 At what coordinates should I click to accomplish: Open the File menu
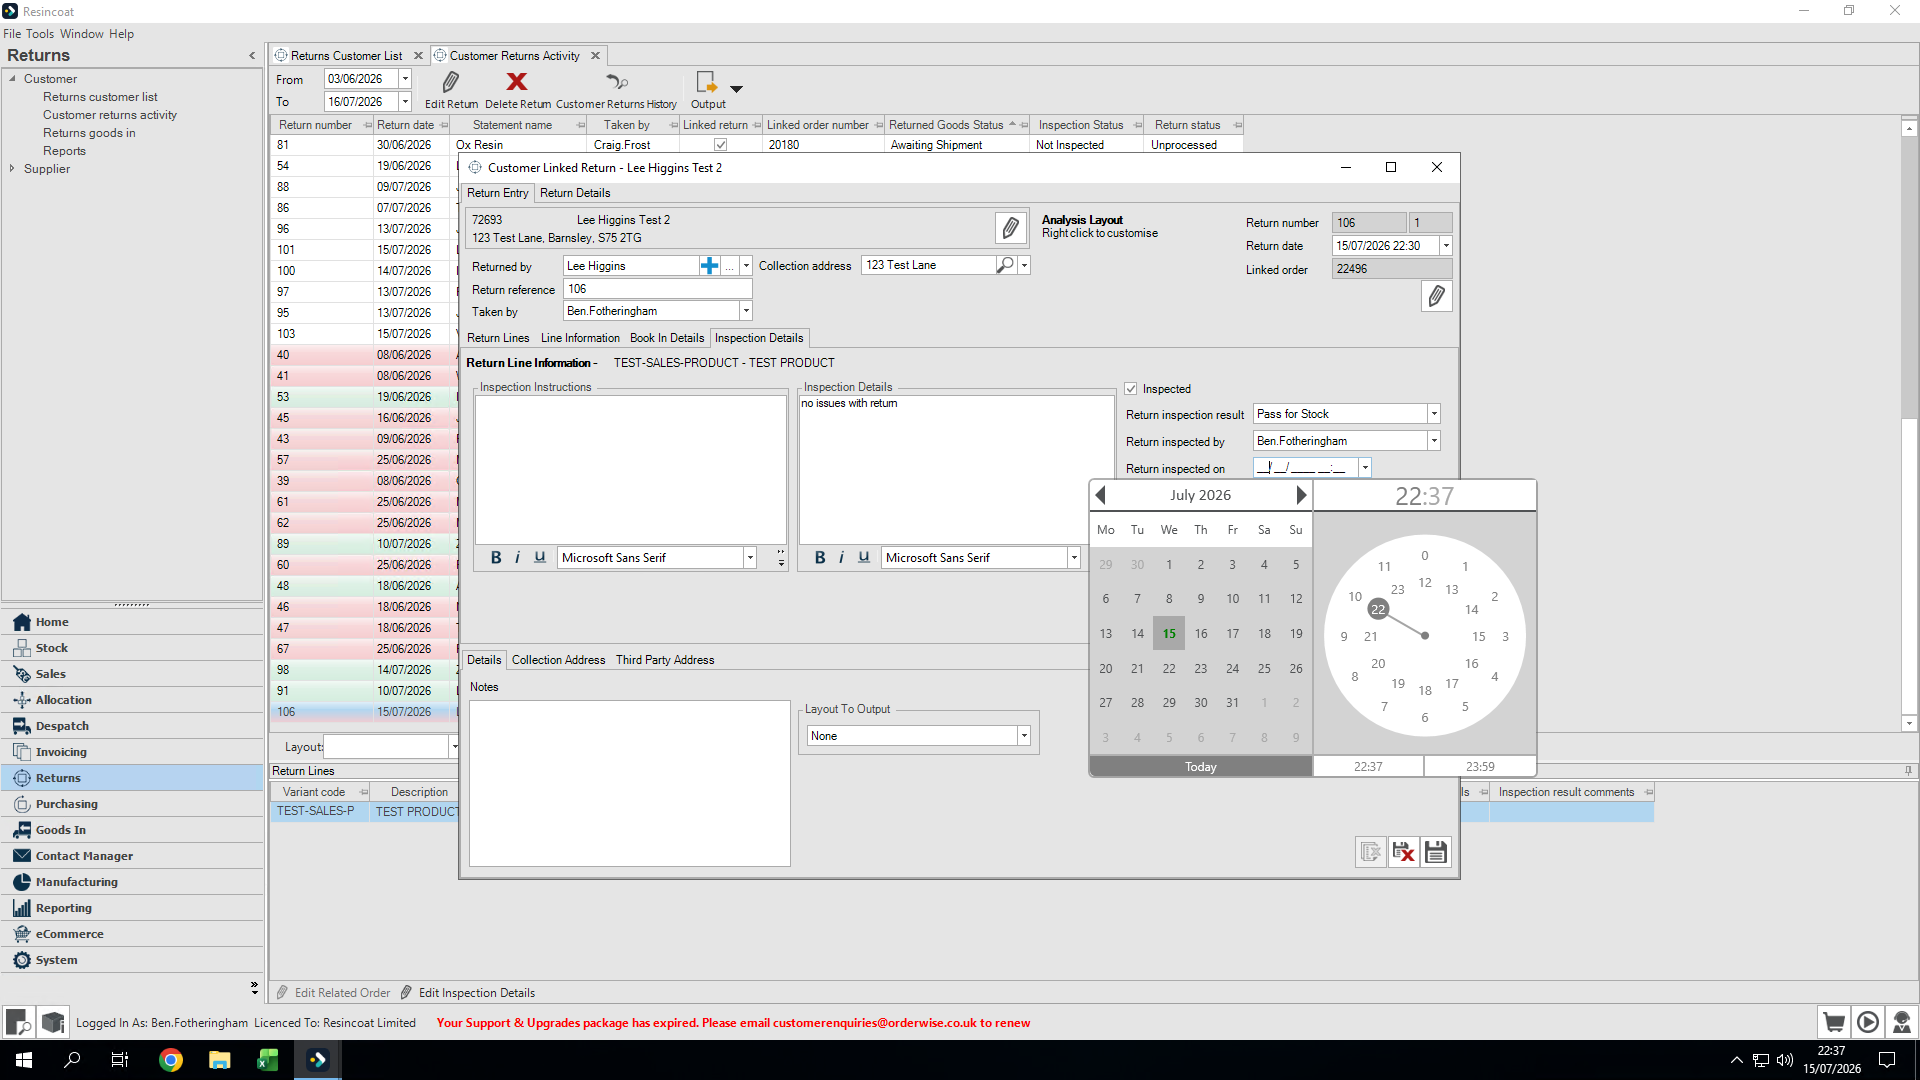click(x=12, y=34)
